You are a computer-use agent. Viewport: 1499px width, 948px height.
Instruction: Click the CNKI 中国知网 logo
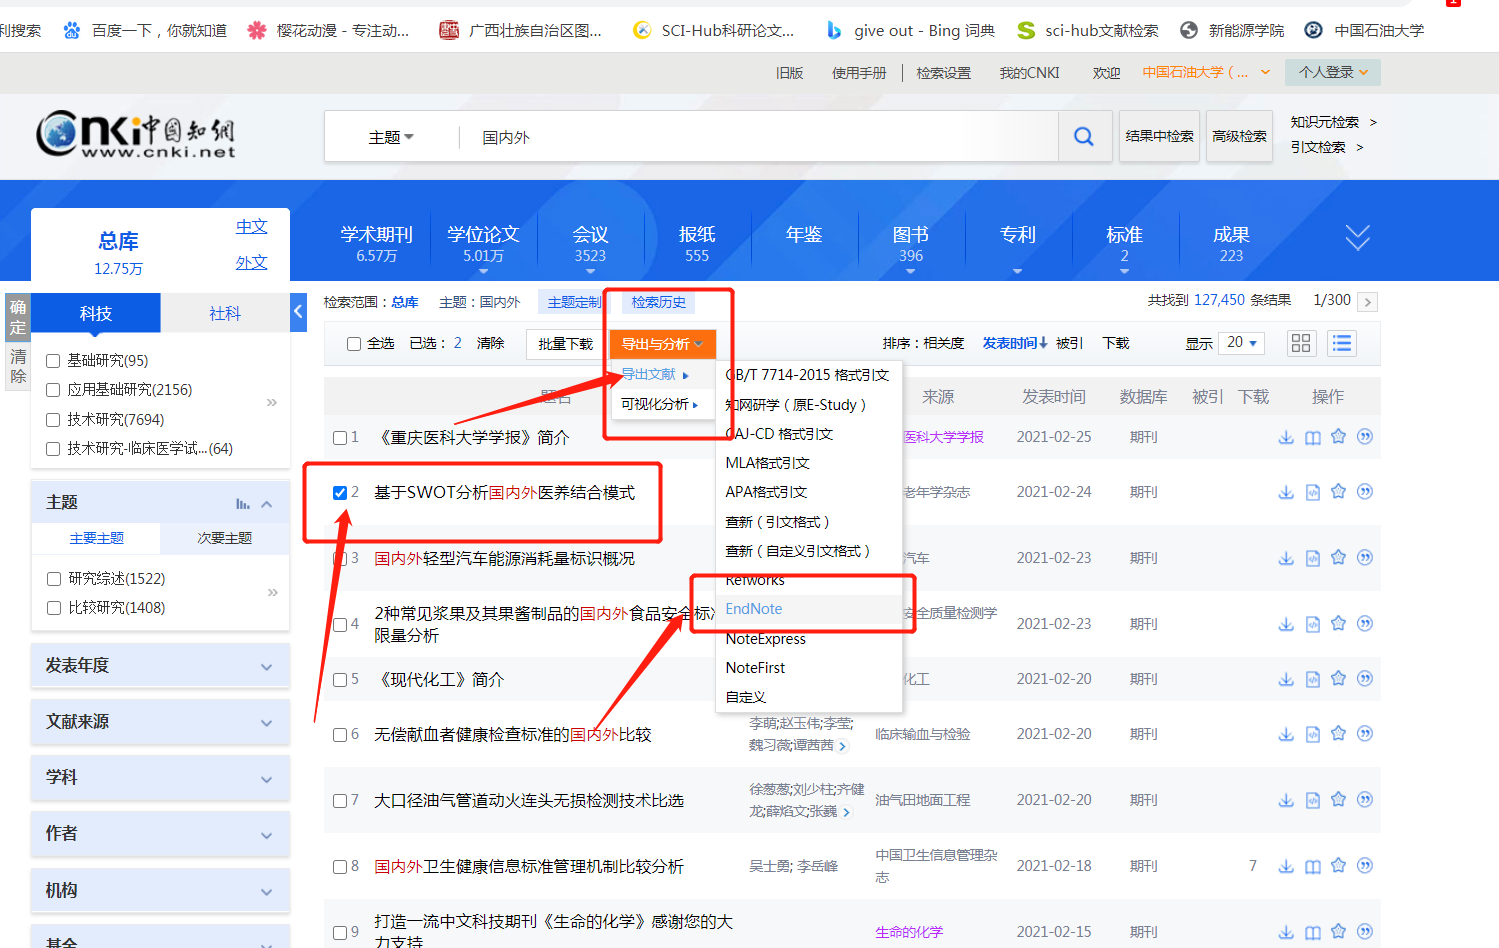coord(135,136)
